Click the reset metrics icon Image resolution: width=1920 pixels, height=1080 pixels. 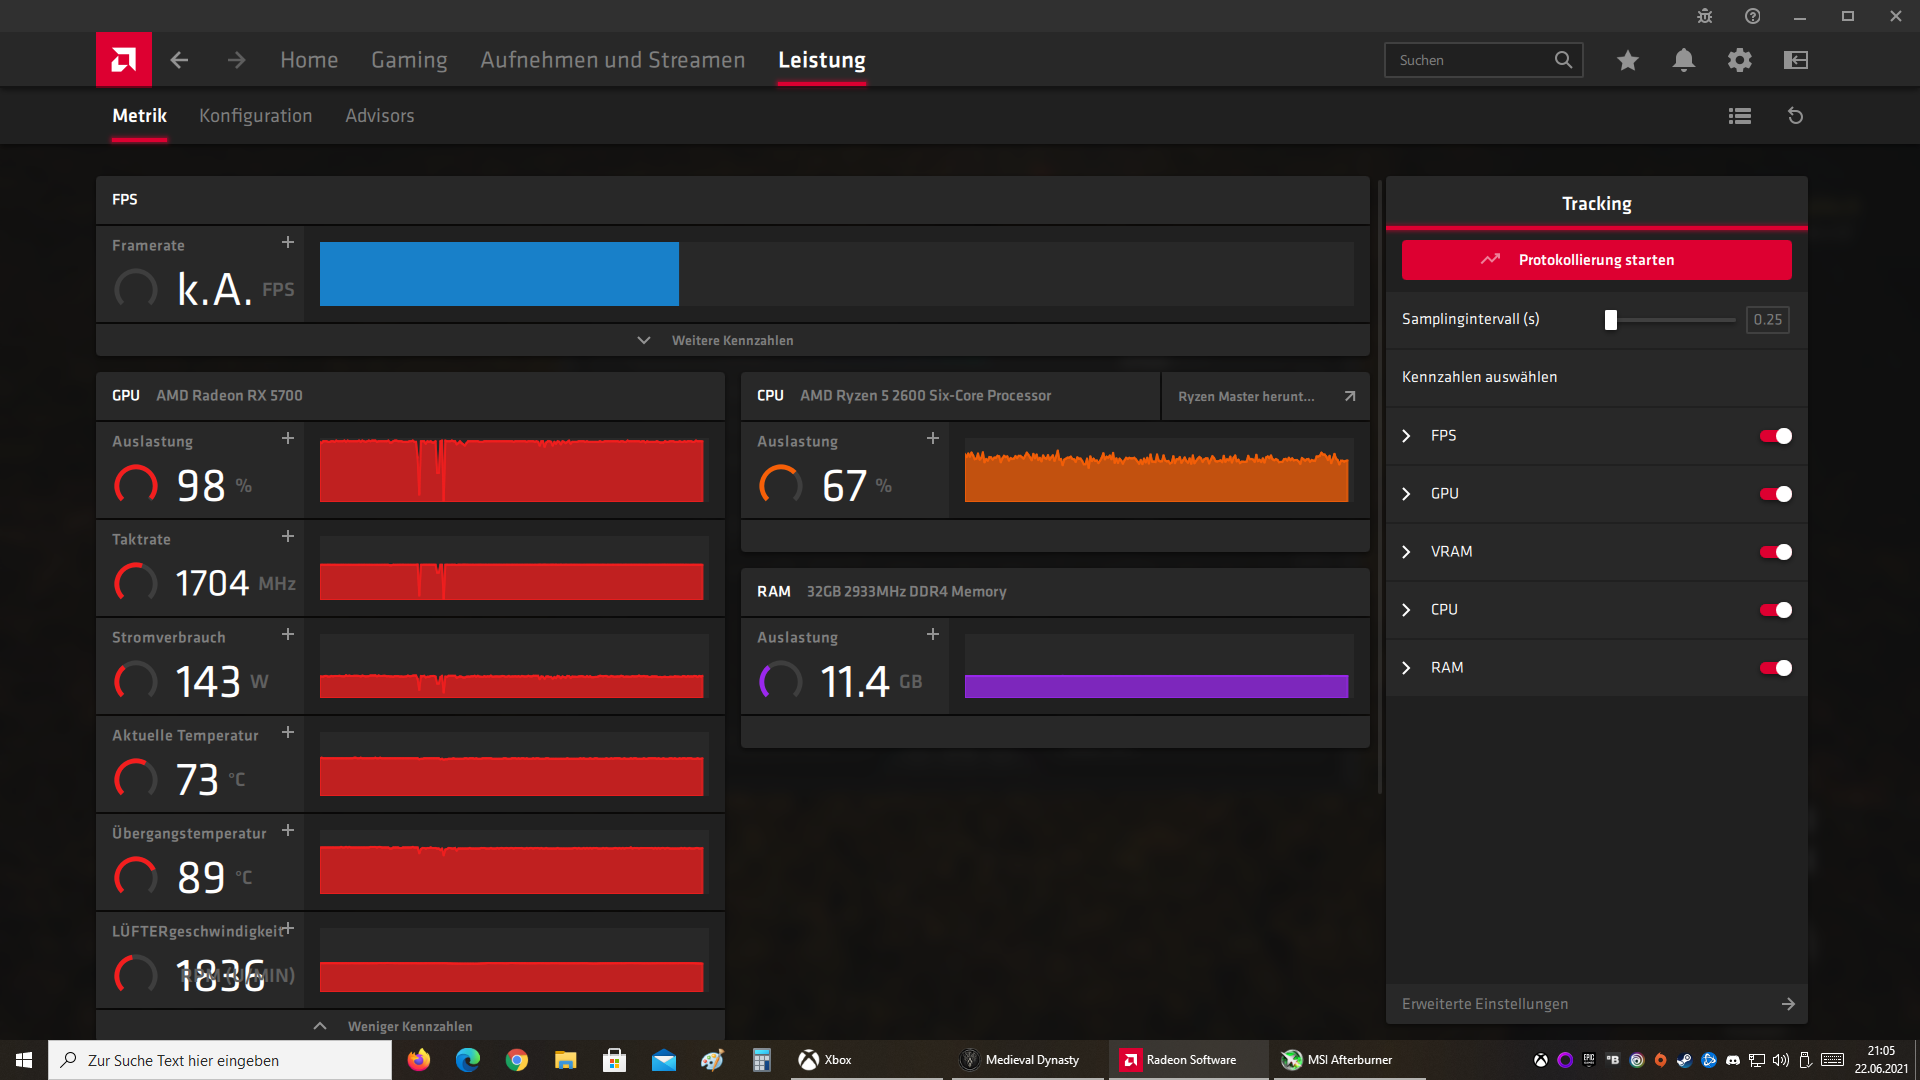pyautogui.click(x=1796, y=116)
